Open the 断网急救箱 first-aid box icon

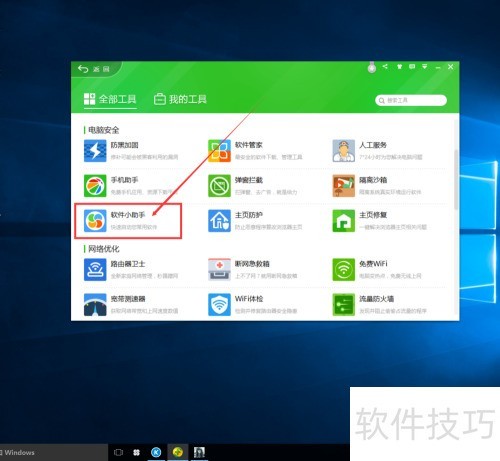click(219, 269)
